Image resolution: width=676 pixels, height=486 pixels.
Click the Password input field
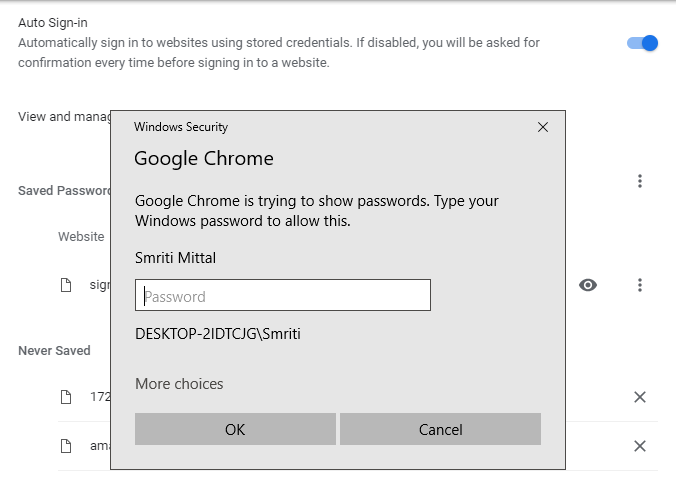pyautogui.click(x=283, y=296)
